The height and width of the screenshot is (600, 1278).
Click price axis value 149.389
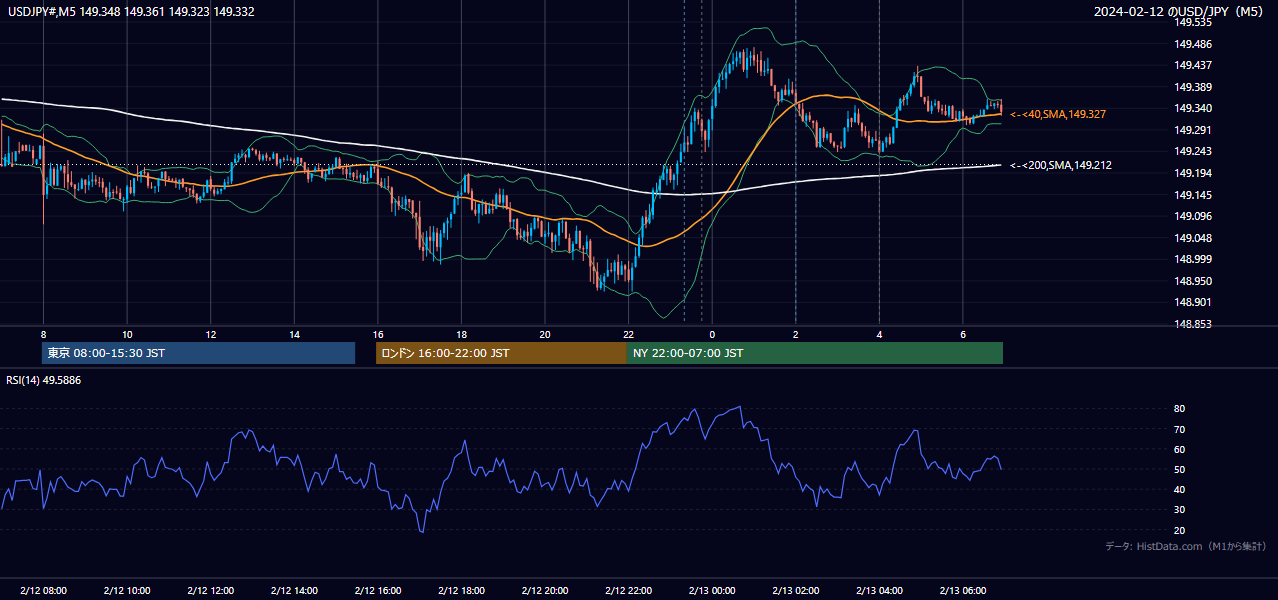[1193, 87]
